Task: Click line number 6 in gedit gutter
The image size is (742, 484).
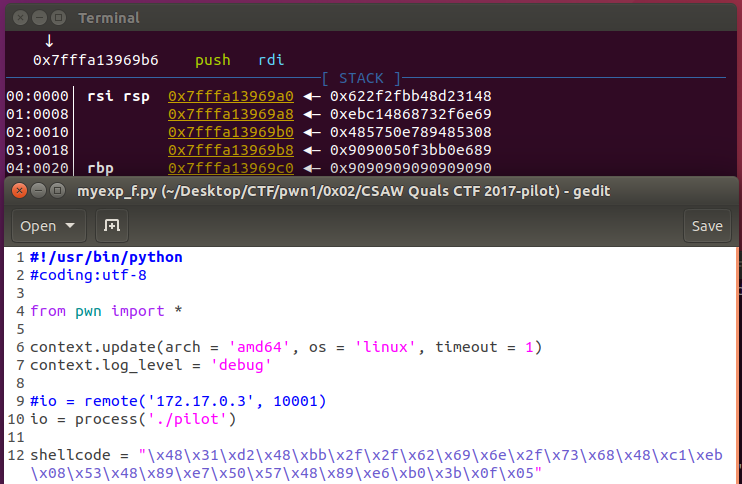Action: point(20,347)
